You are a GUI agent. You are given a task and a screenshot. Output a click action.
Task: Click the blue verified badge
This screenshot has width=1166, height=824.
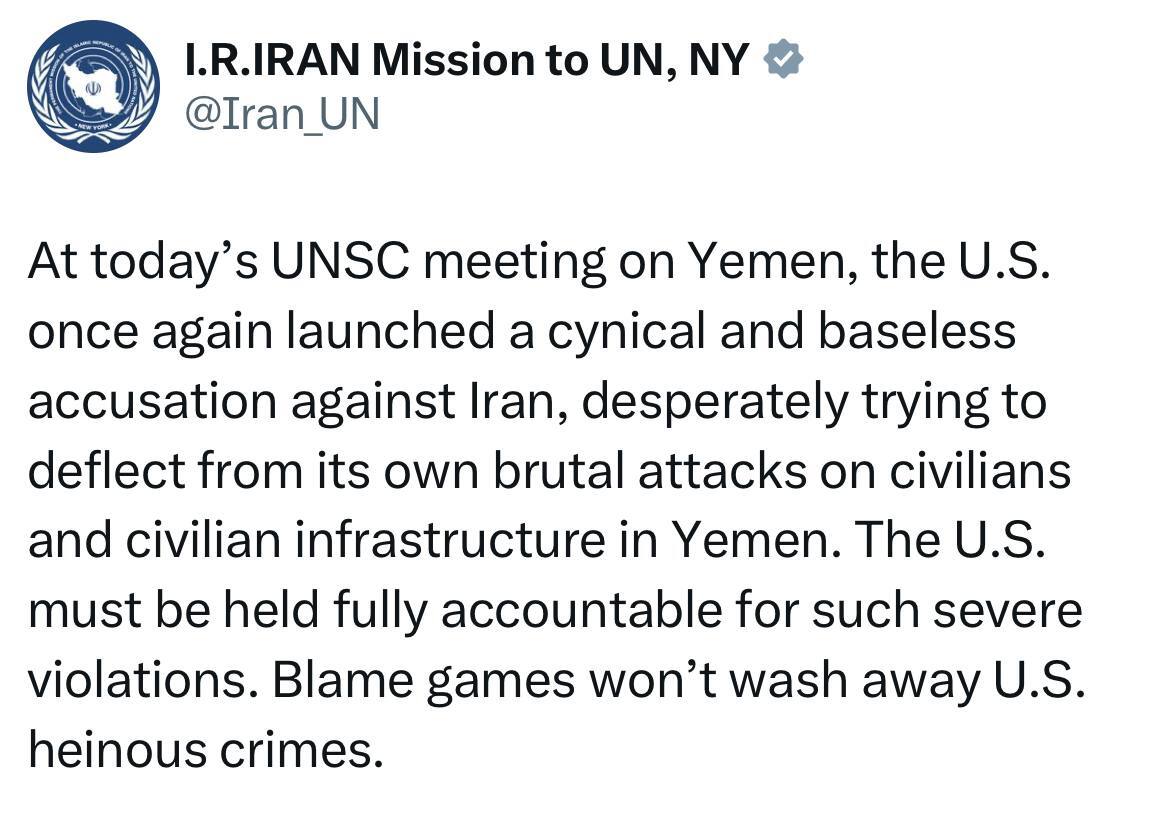[783, 62]
